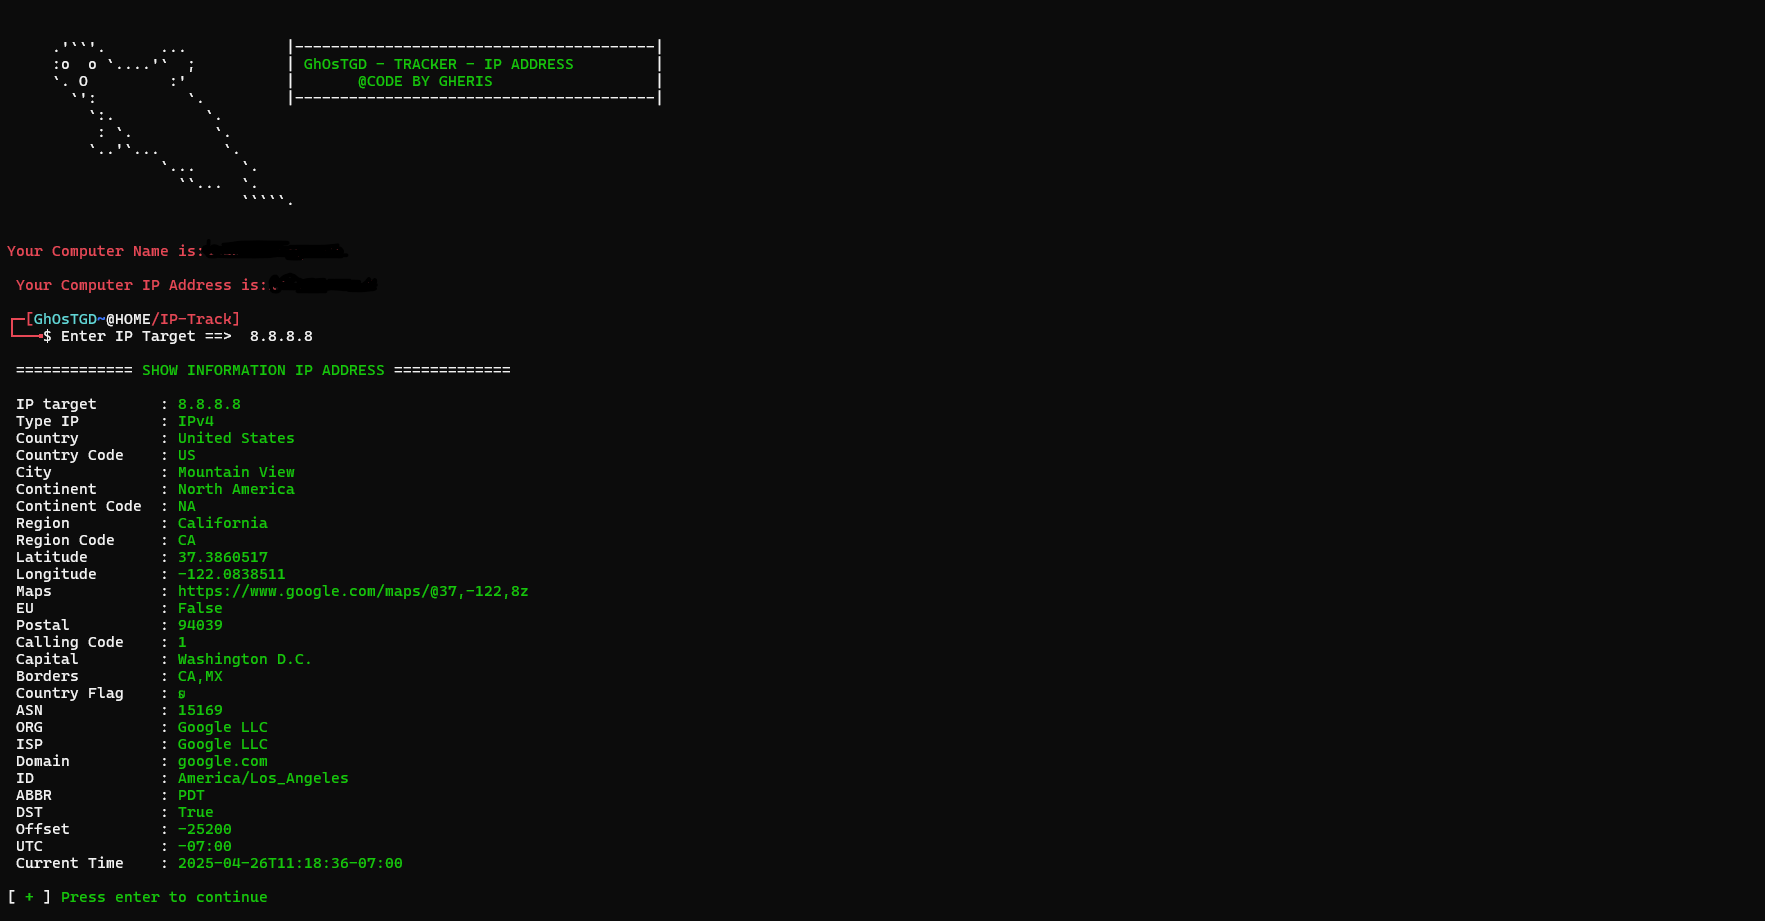The image size is (1765, 921).
Task: Select the 'Maps' field label
Action: tap(34, 591)
